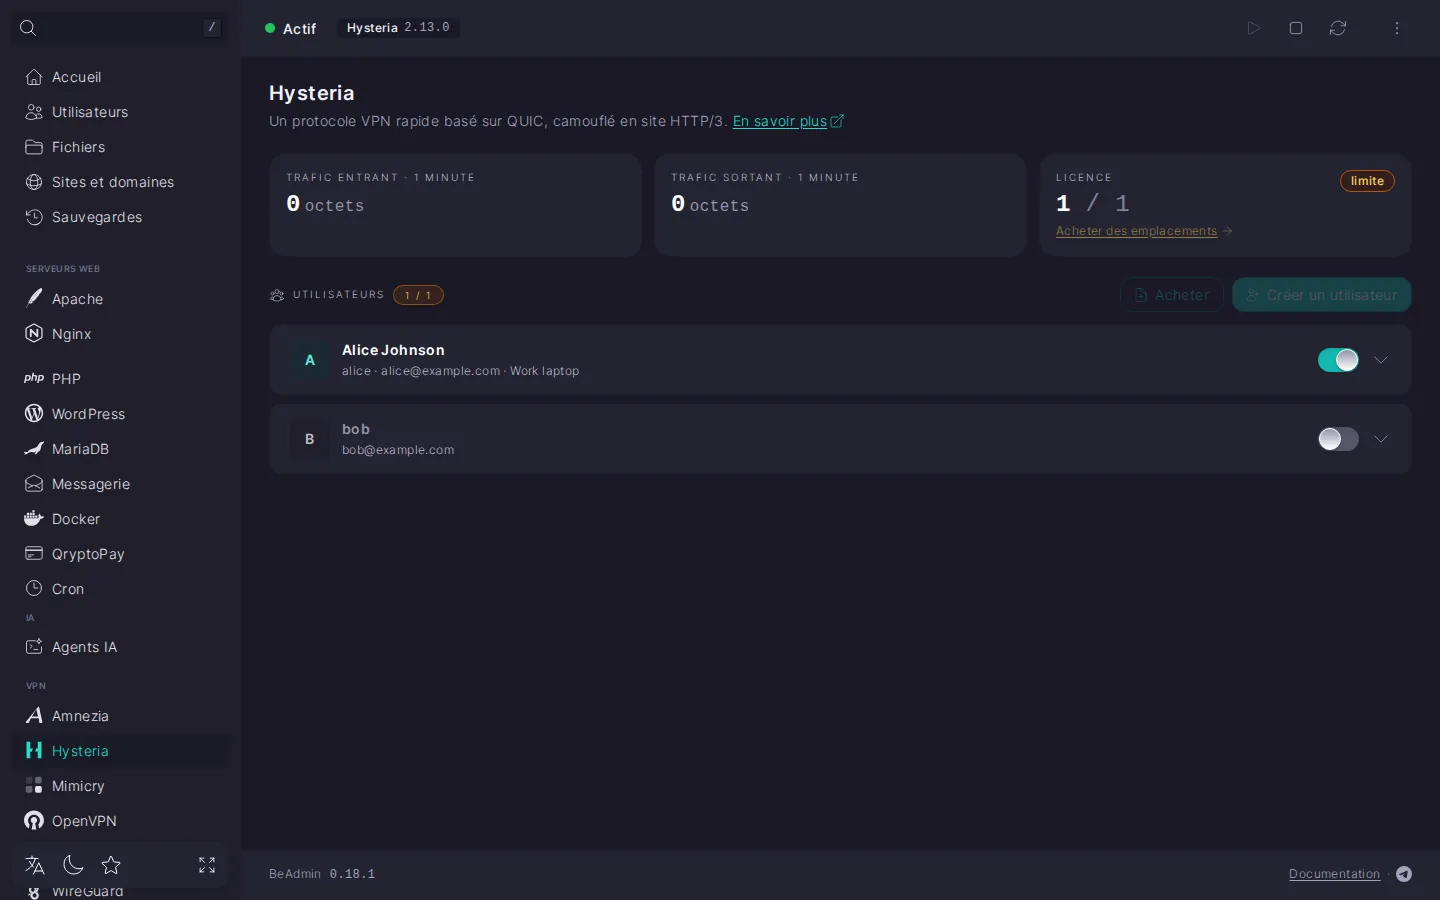1440x900 pixels.
Task: Open Sauvegardes in sidebar
Action: pos(120,217)
